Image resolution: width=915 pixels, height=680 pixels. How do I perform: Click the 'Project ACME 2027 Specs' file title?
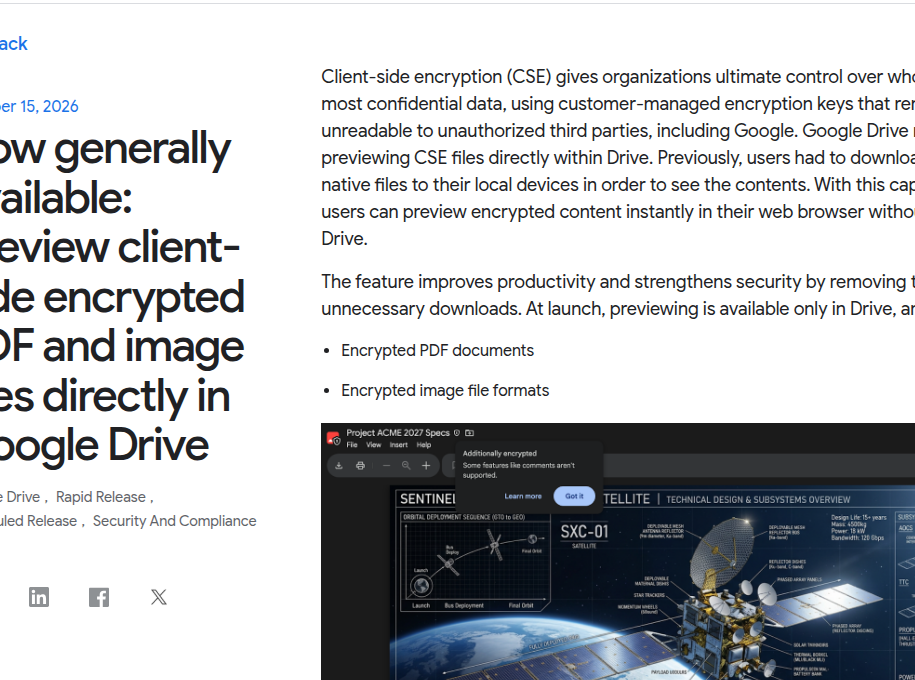(x=398, y=433)
